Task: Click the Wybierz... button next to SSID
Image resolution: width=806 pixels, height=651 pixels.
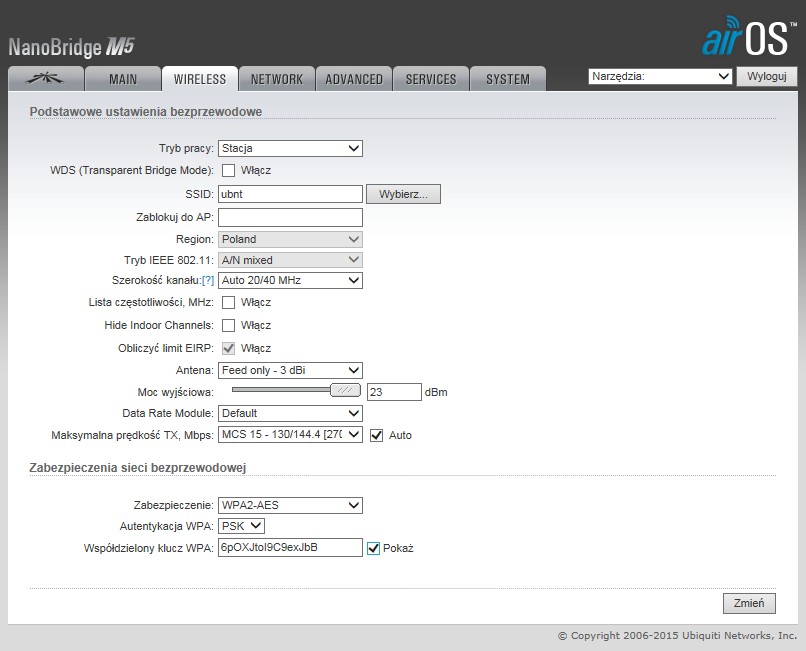Action: coord(404,194)
